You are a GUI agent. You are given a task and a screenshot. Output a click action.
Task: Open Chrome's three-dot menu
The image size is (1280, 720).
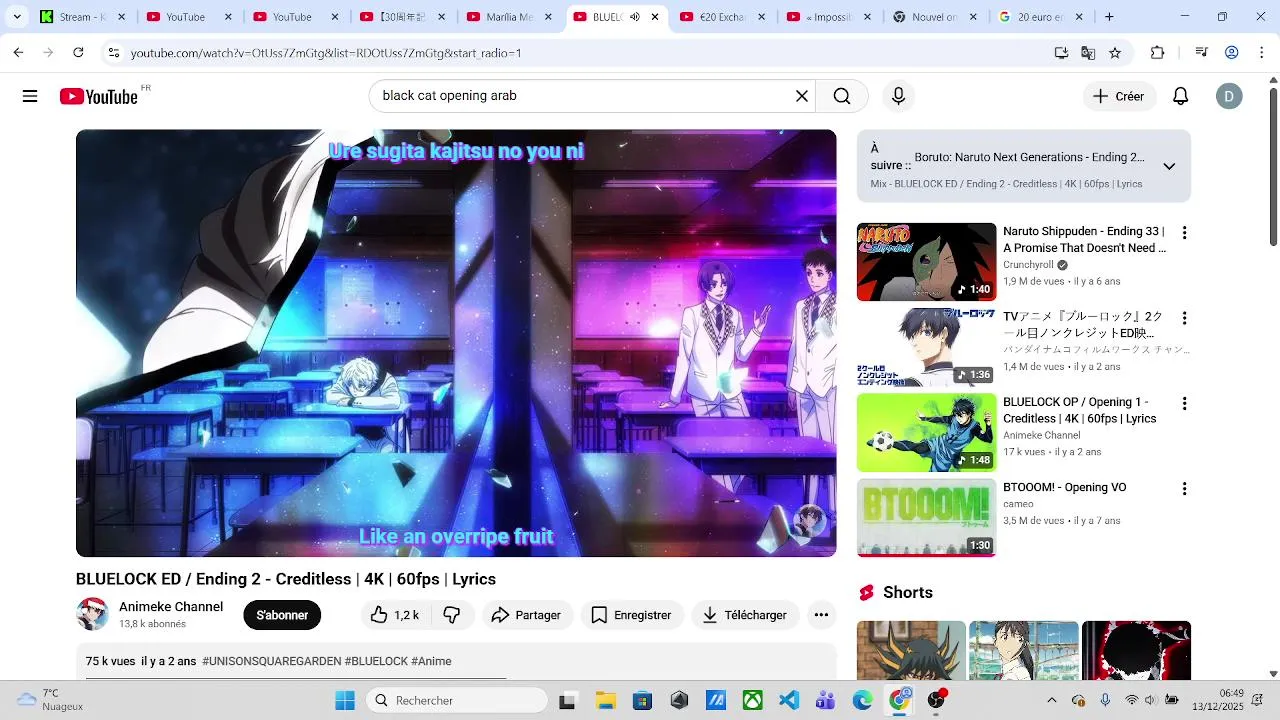coord(1262,53)
